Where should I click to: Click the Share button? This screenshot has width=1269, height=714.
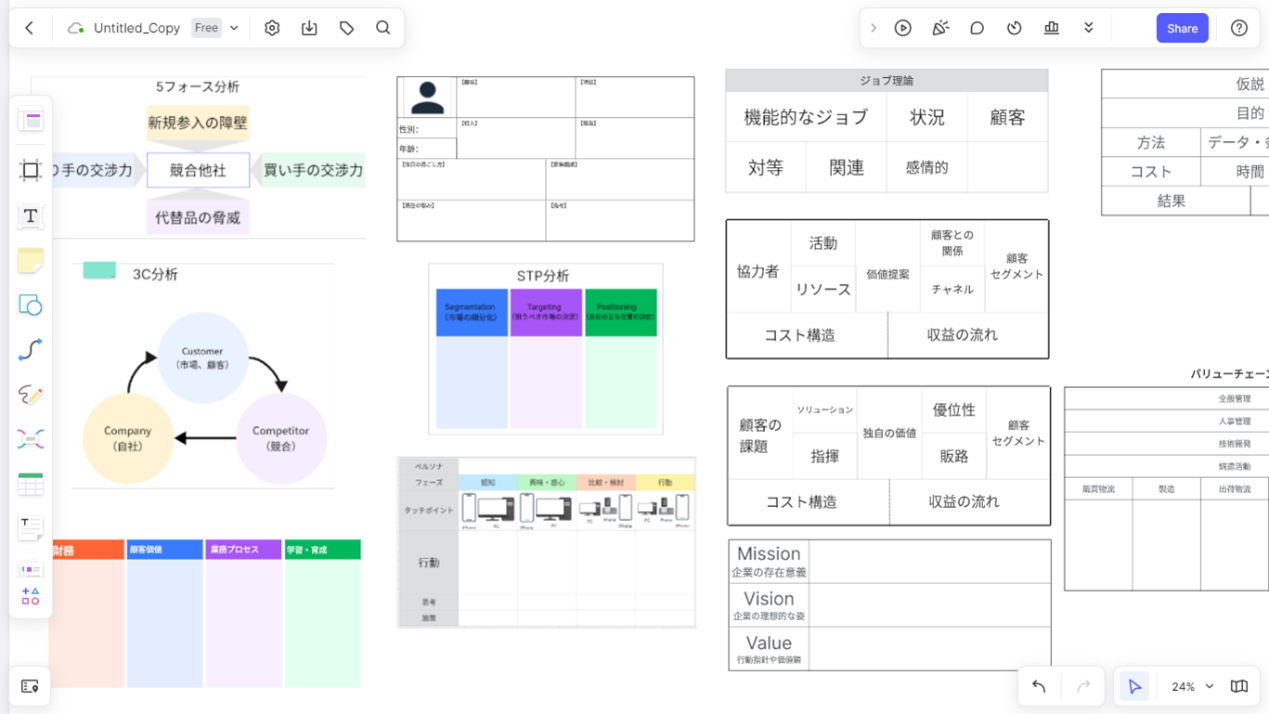pyautogui.click(x=1181, y=28)
